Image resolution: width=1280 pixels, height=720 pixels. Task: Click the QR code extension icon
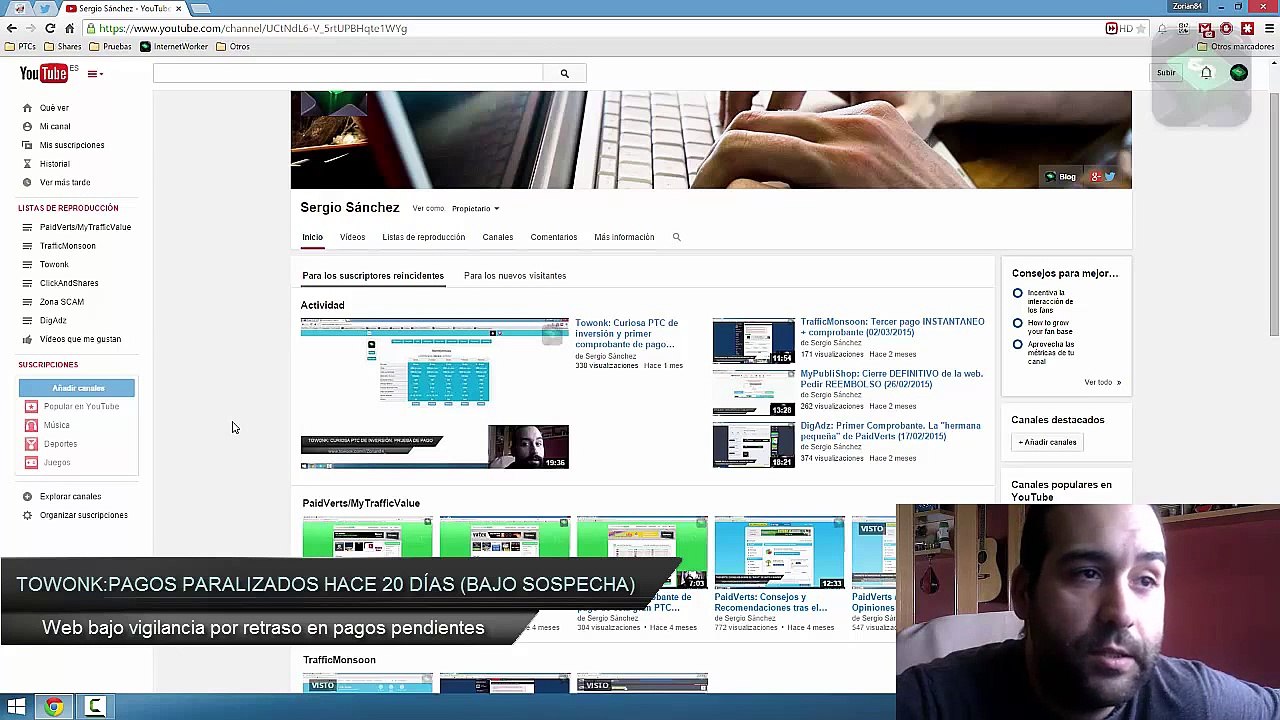tap(1184, 28)
